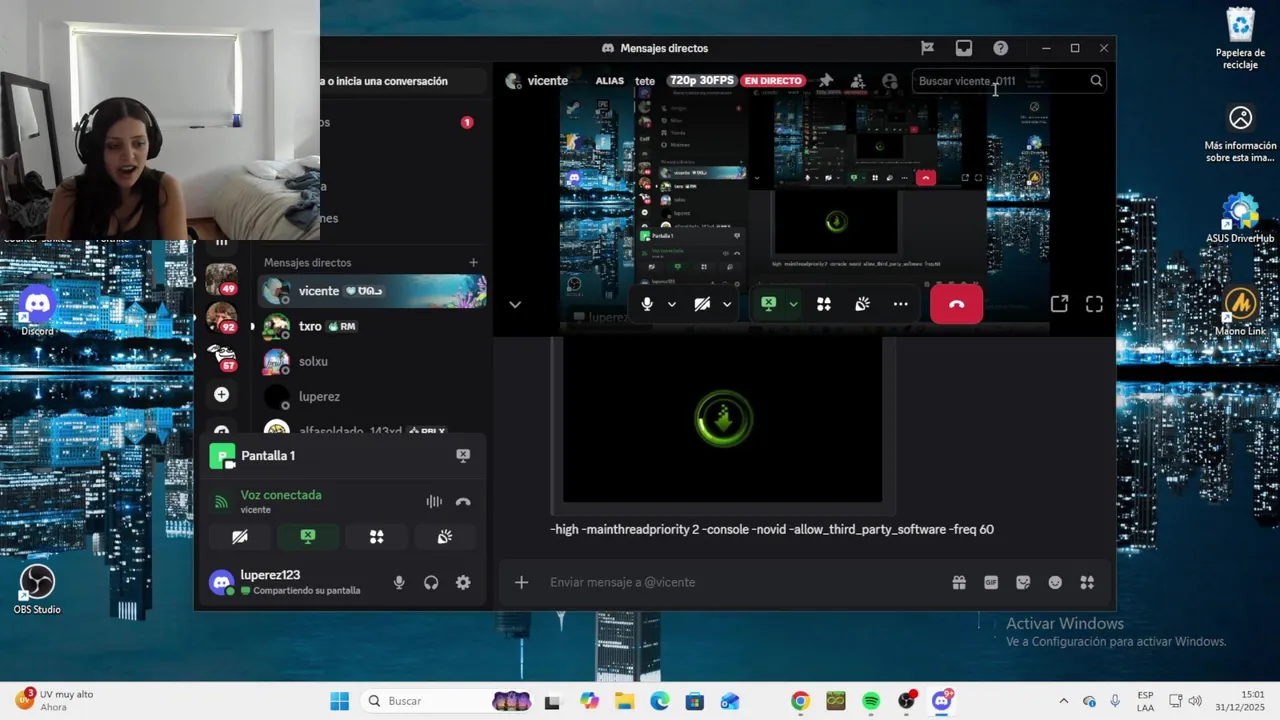Open soundboard button in voice panel
This screenshot has width=1280, height=720.
pyautogui.click(x=445, y=537)
